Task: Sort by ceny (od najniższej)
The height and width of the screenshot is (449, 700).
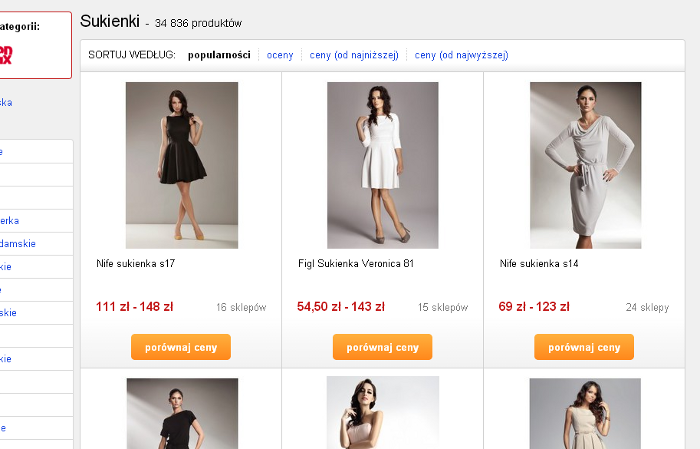Action: pos(354,55)
